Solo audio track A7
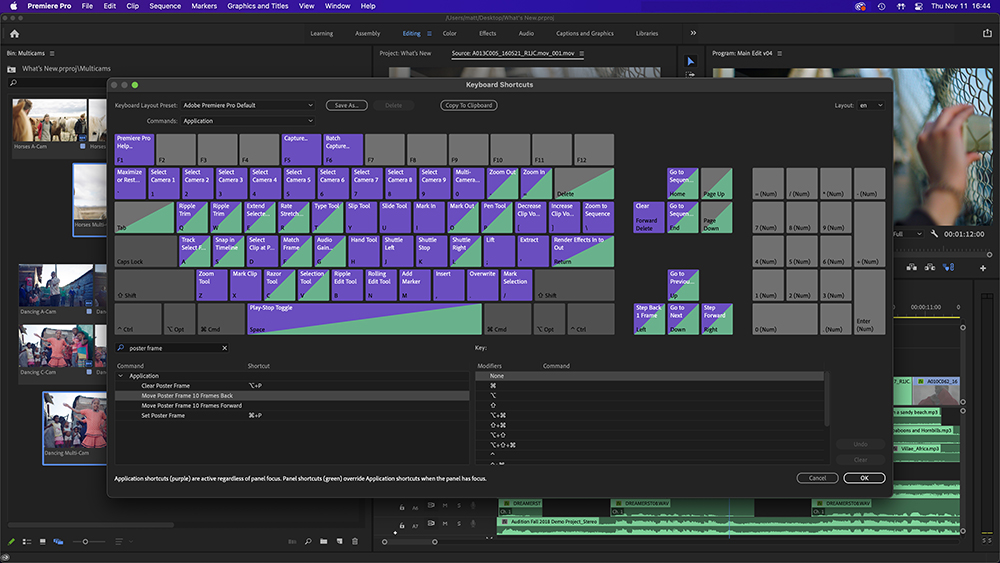The width and height of the screenshot is (1000, 563). click(459, 523)
